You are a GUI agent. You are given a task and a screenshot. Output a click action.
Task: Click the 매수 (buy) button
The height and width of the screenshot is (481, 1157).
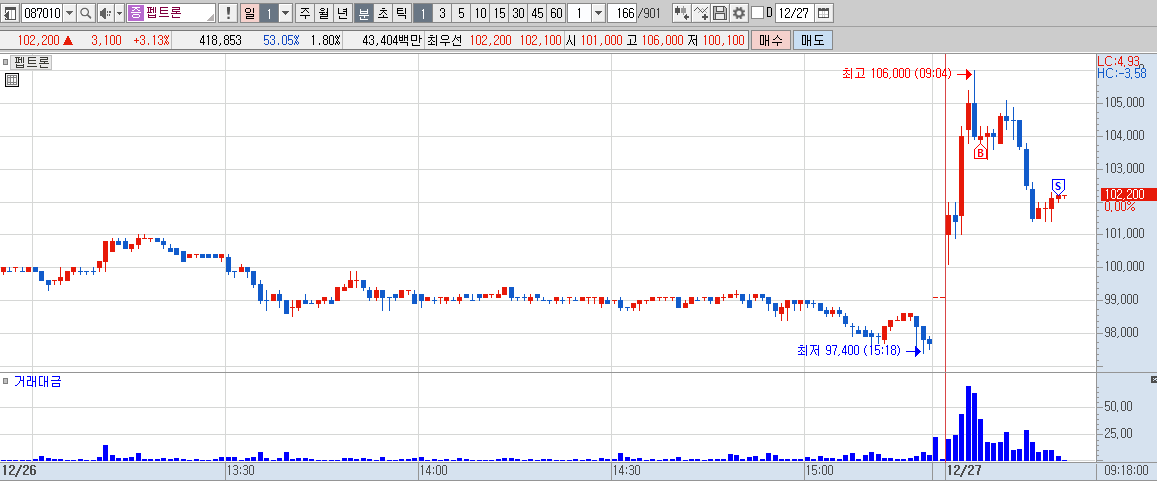771,41
